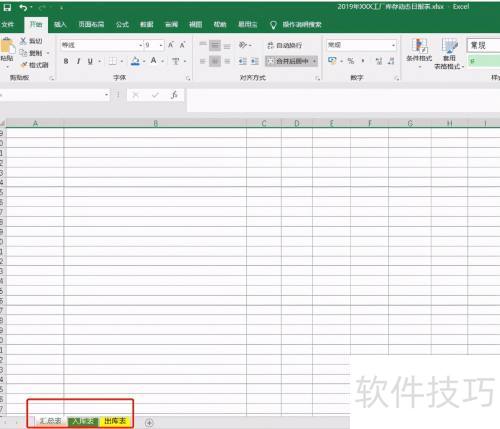This screenshot has width=500, height=429.
Task: Toggle Underline formatting
Action: (x=90, y=61)
